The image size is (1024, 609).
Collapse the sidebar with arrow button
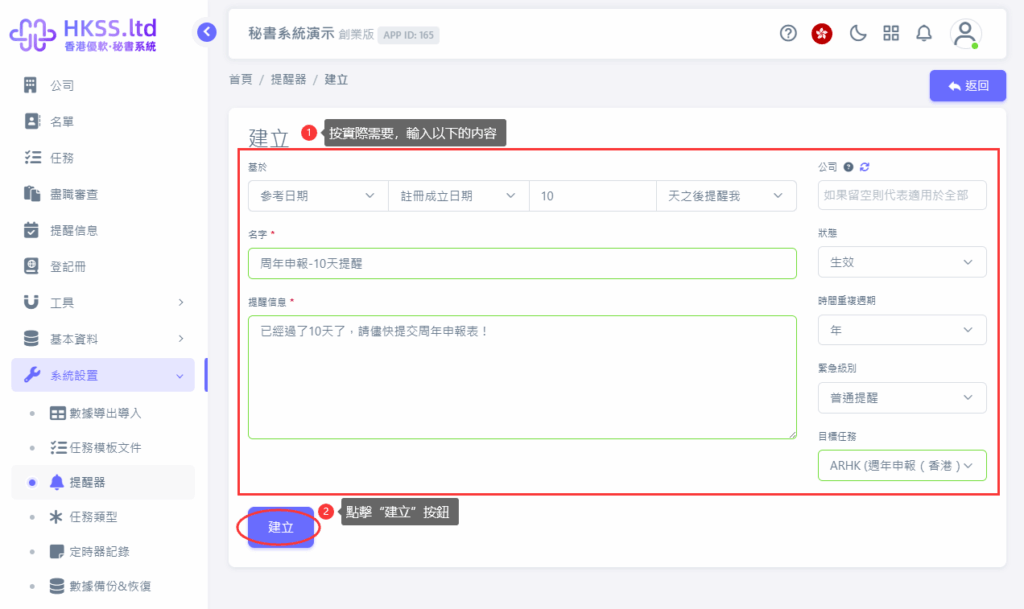click(207, 32)
